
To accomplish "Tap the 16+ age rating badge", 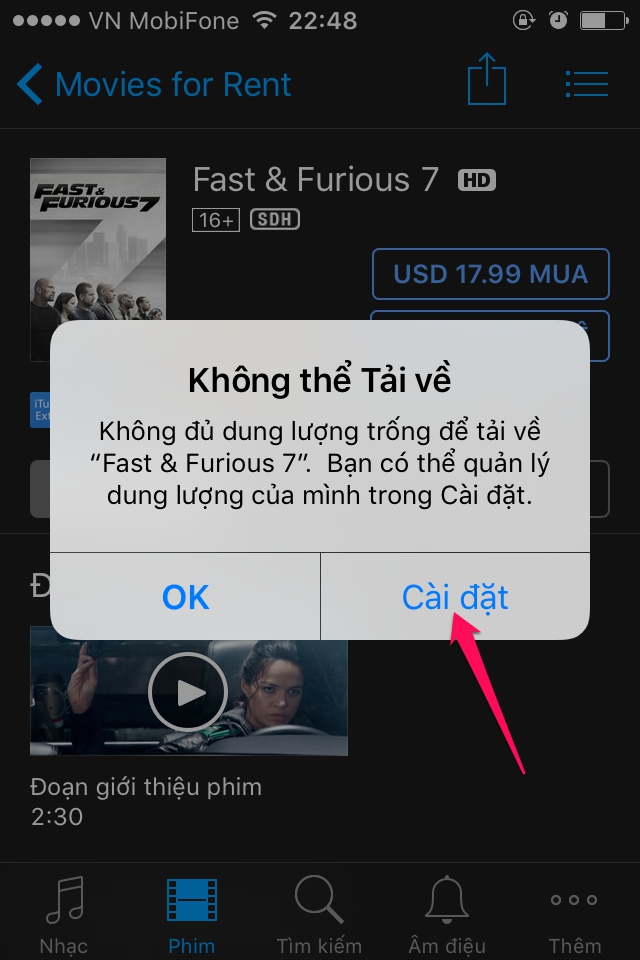I will (x=216, y=220).
